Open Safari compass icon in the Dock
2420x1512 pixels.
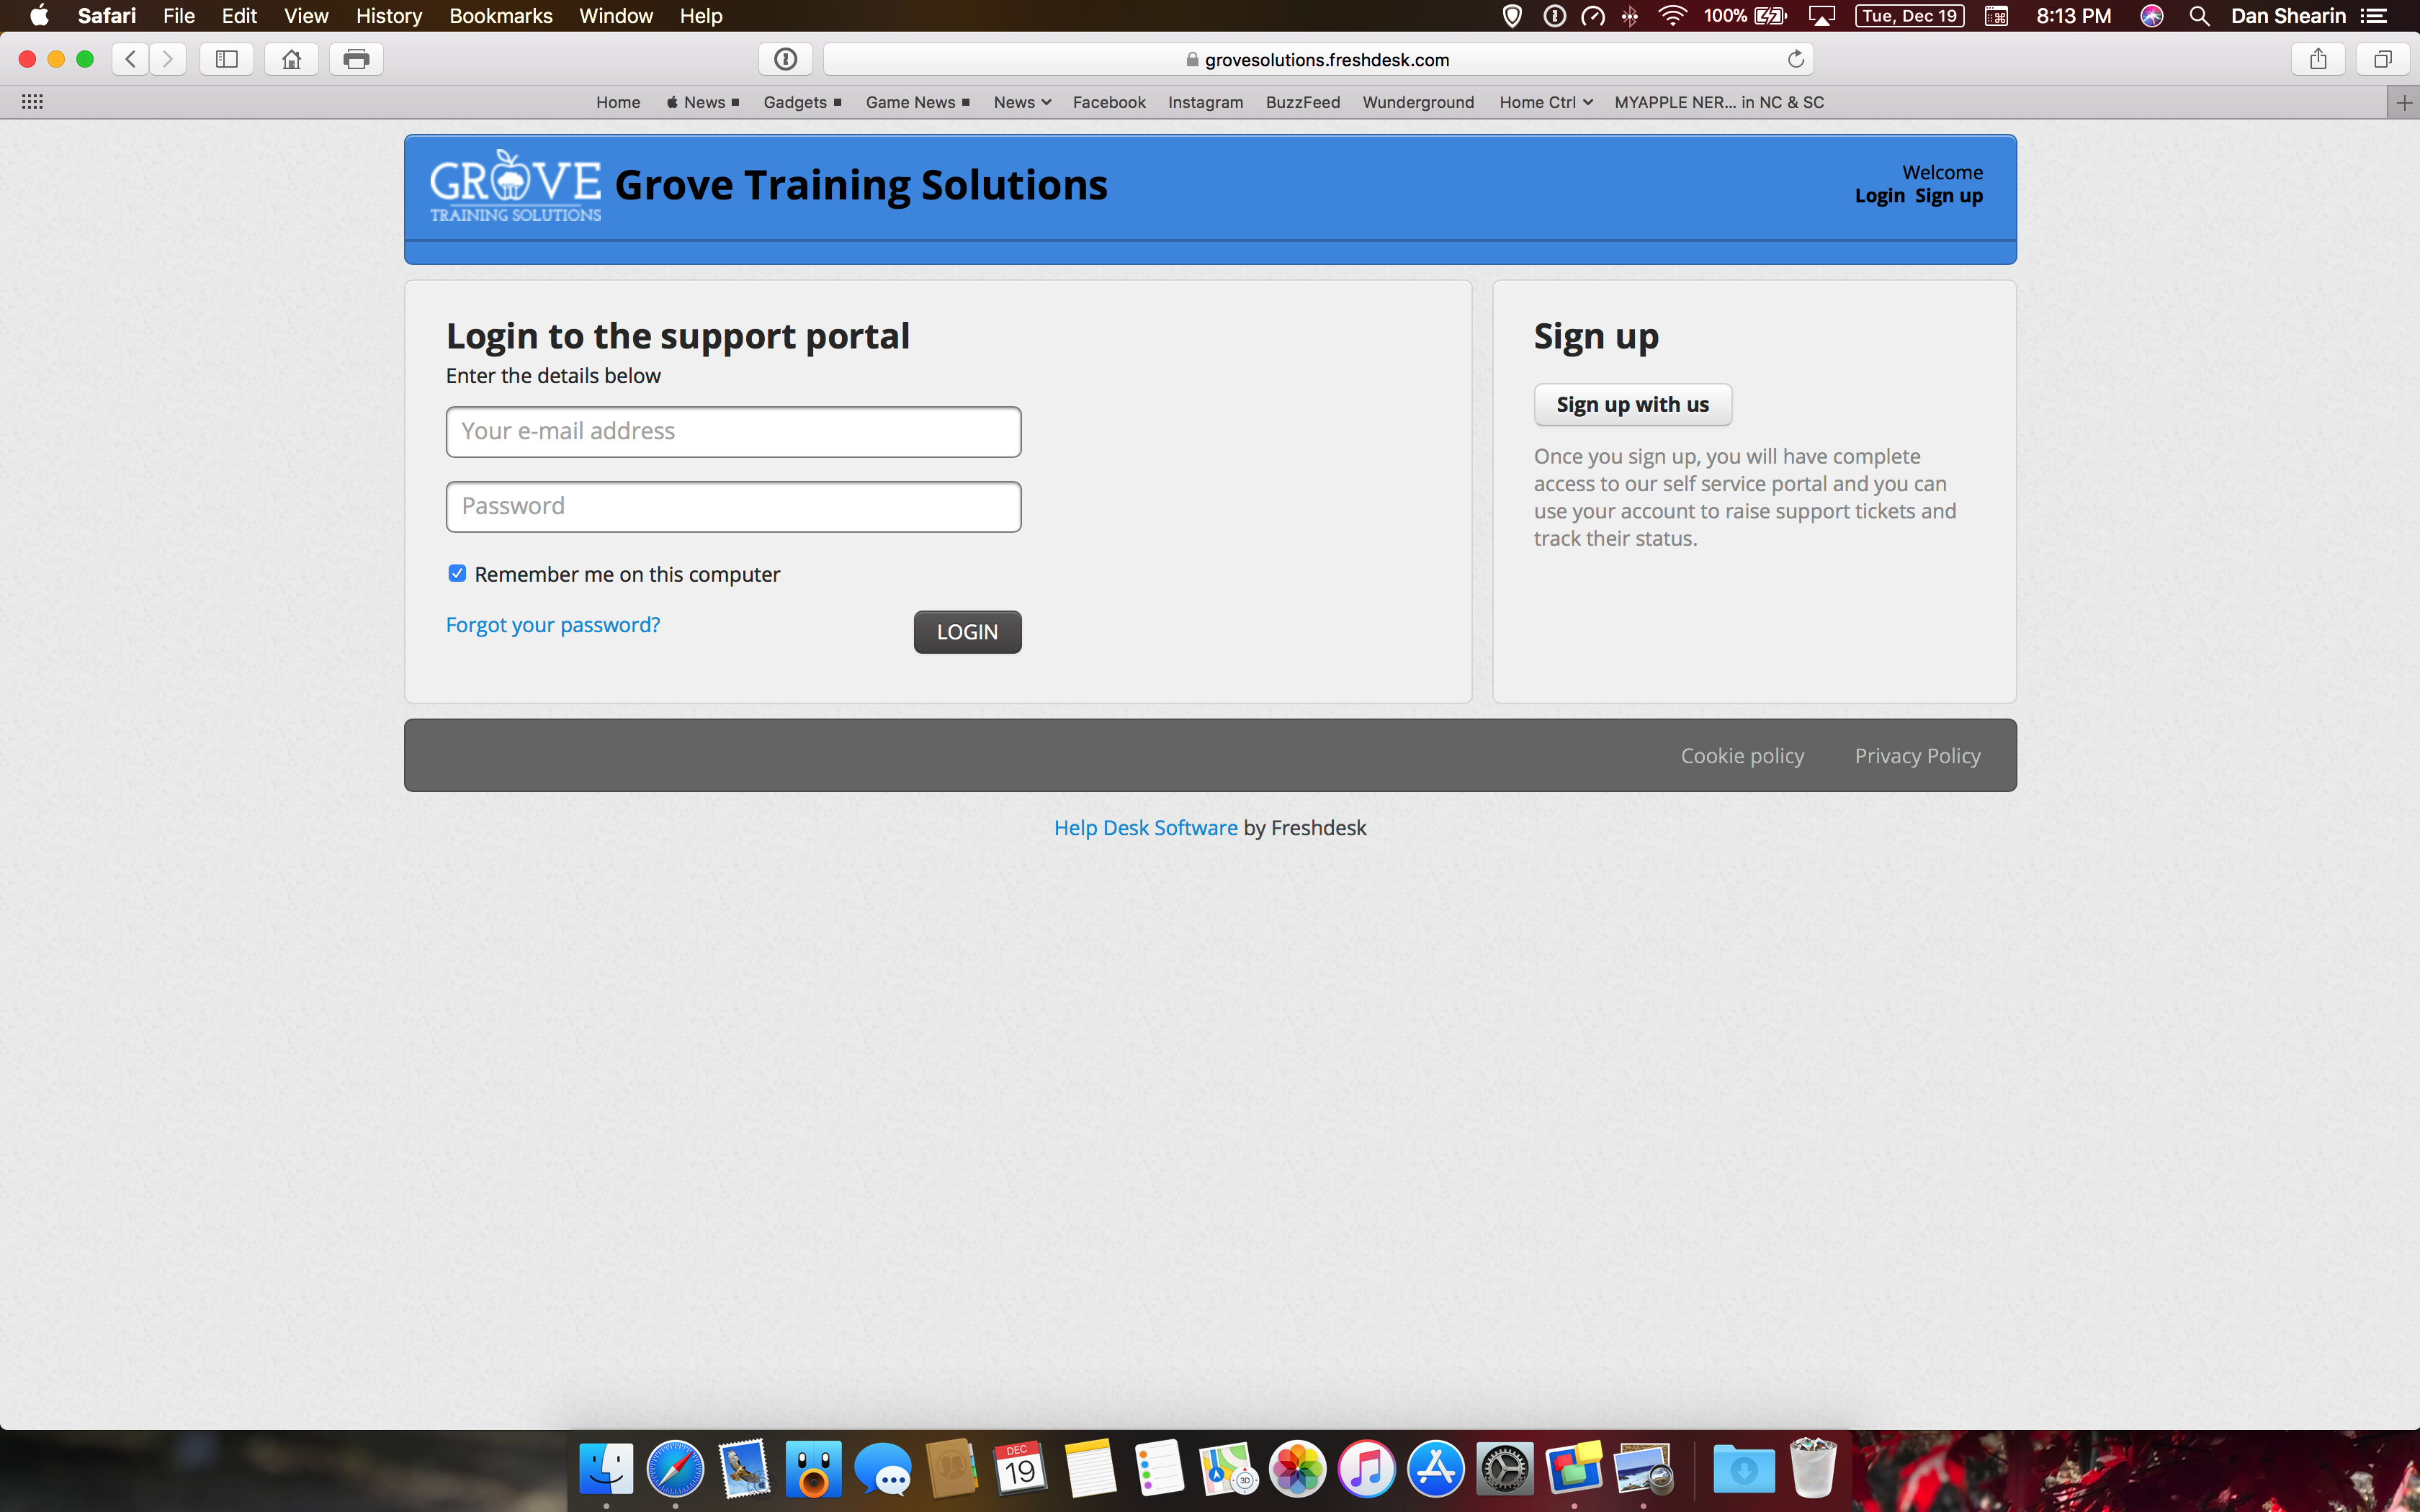675,1470
